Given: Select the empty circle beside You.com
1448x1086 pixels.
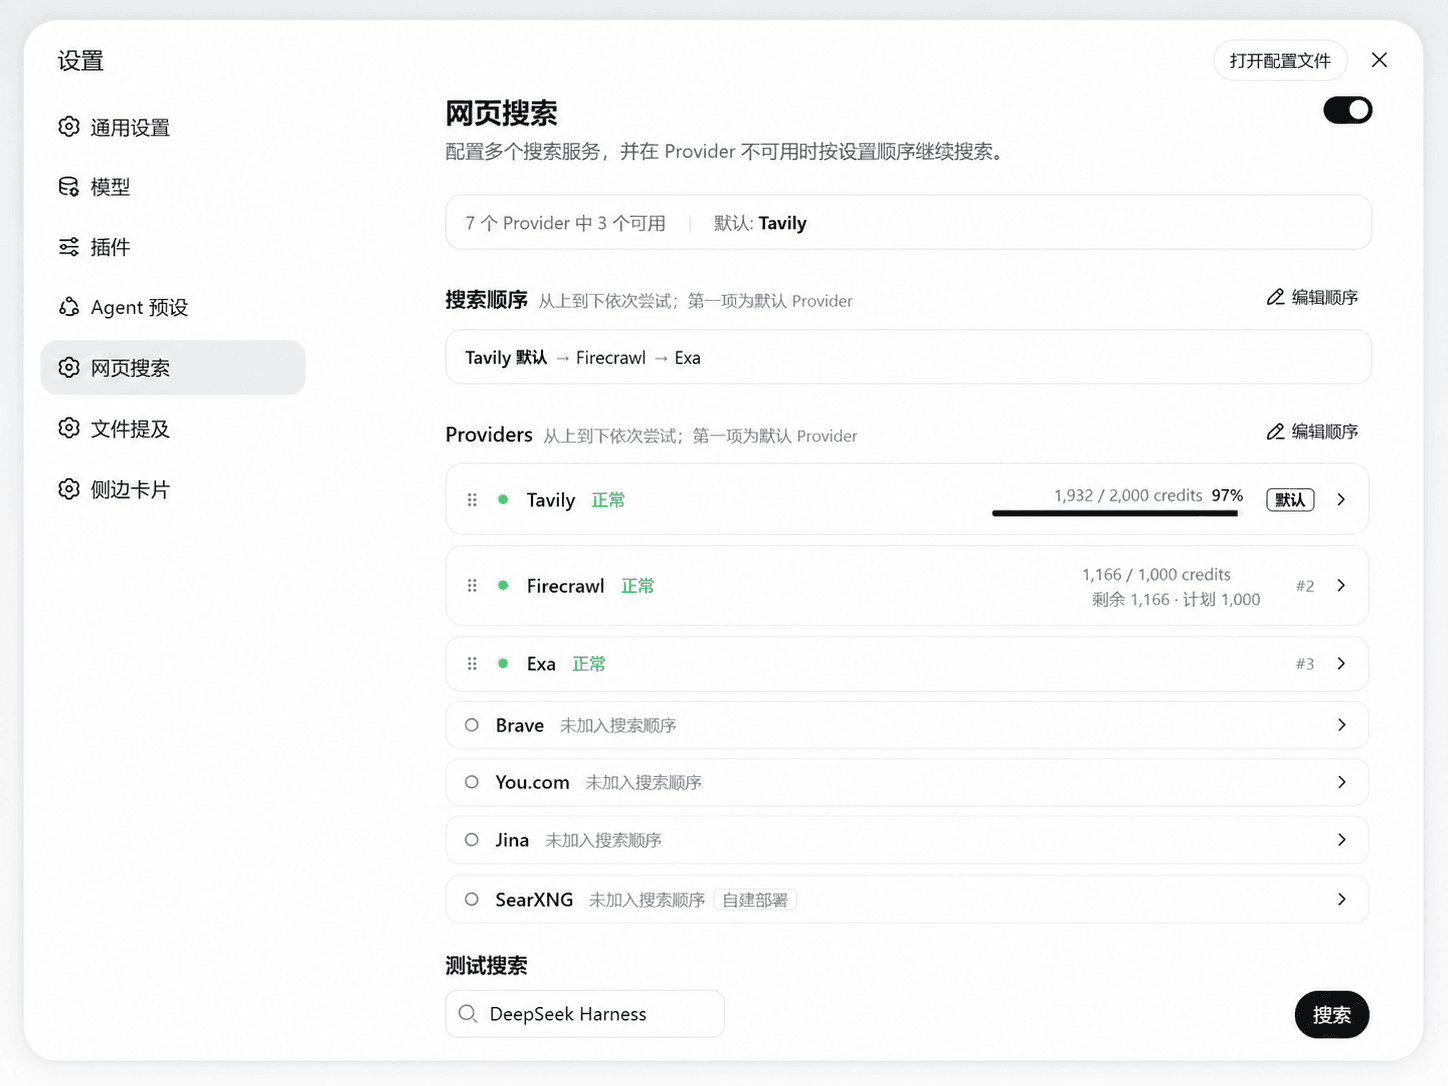Looking at the screenshot, I should 472,782.
